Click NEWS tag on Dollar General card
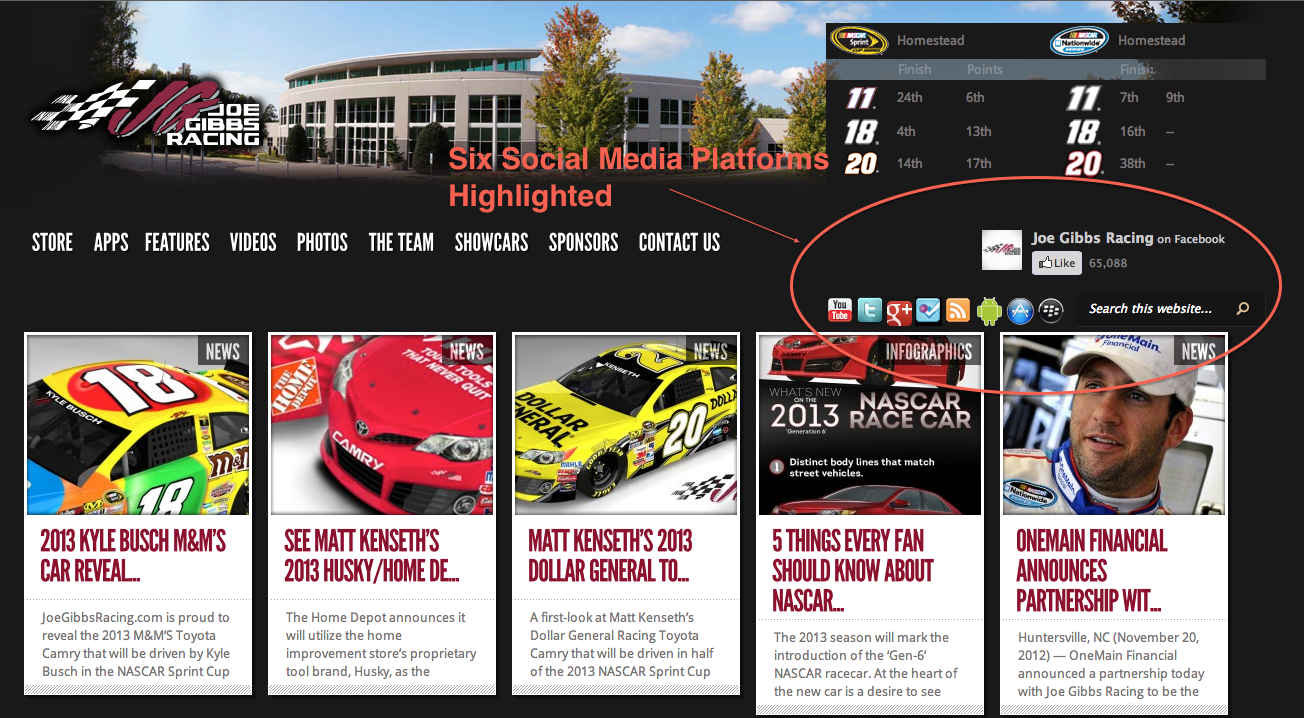This screenshot has width=1304, height=718. click(711, 351)
